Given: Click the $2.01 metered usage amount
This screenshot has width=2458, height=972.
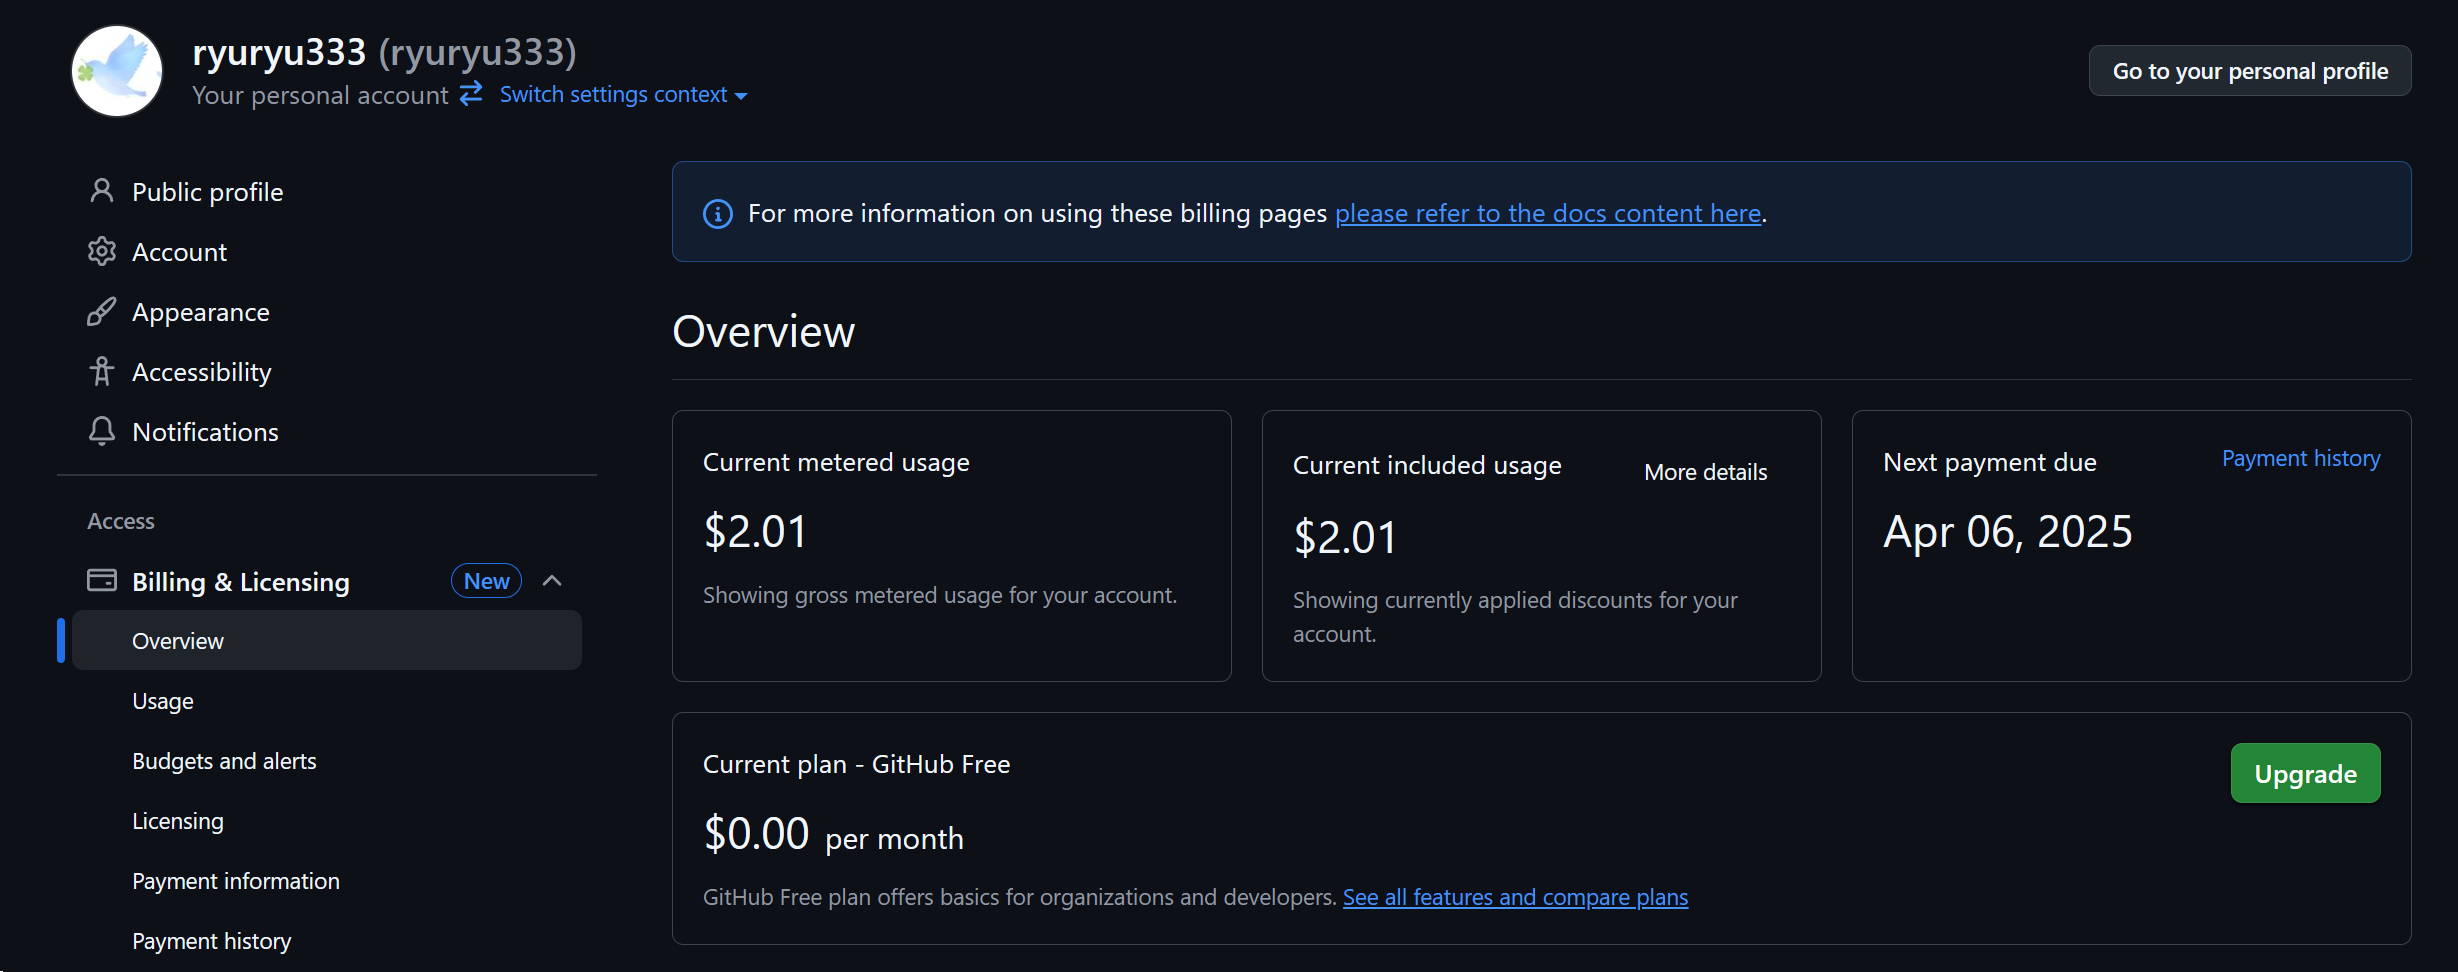Looking at the screenshot, I should [755, 531].
